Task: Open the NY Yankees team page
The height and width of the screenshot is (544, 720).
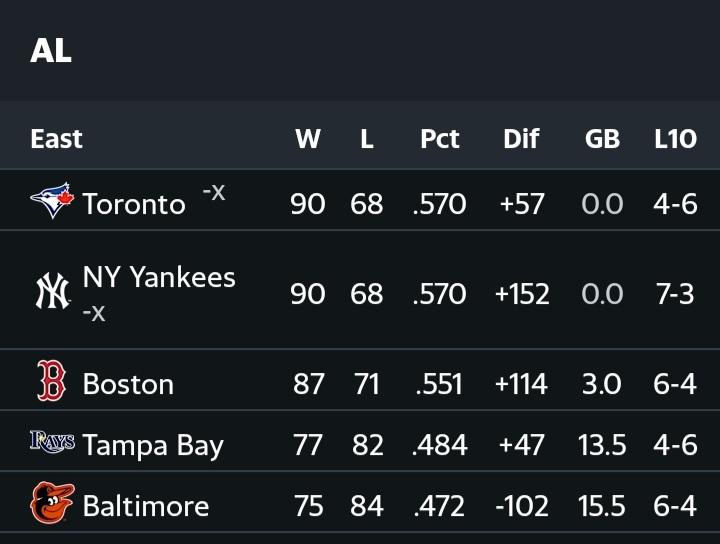Action: point(159,277)
